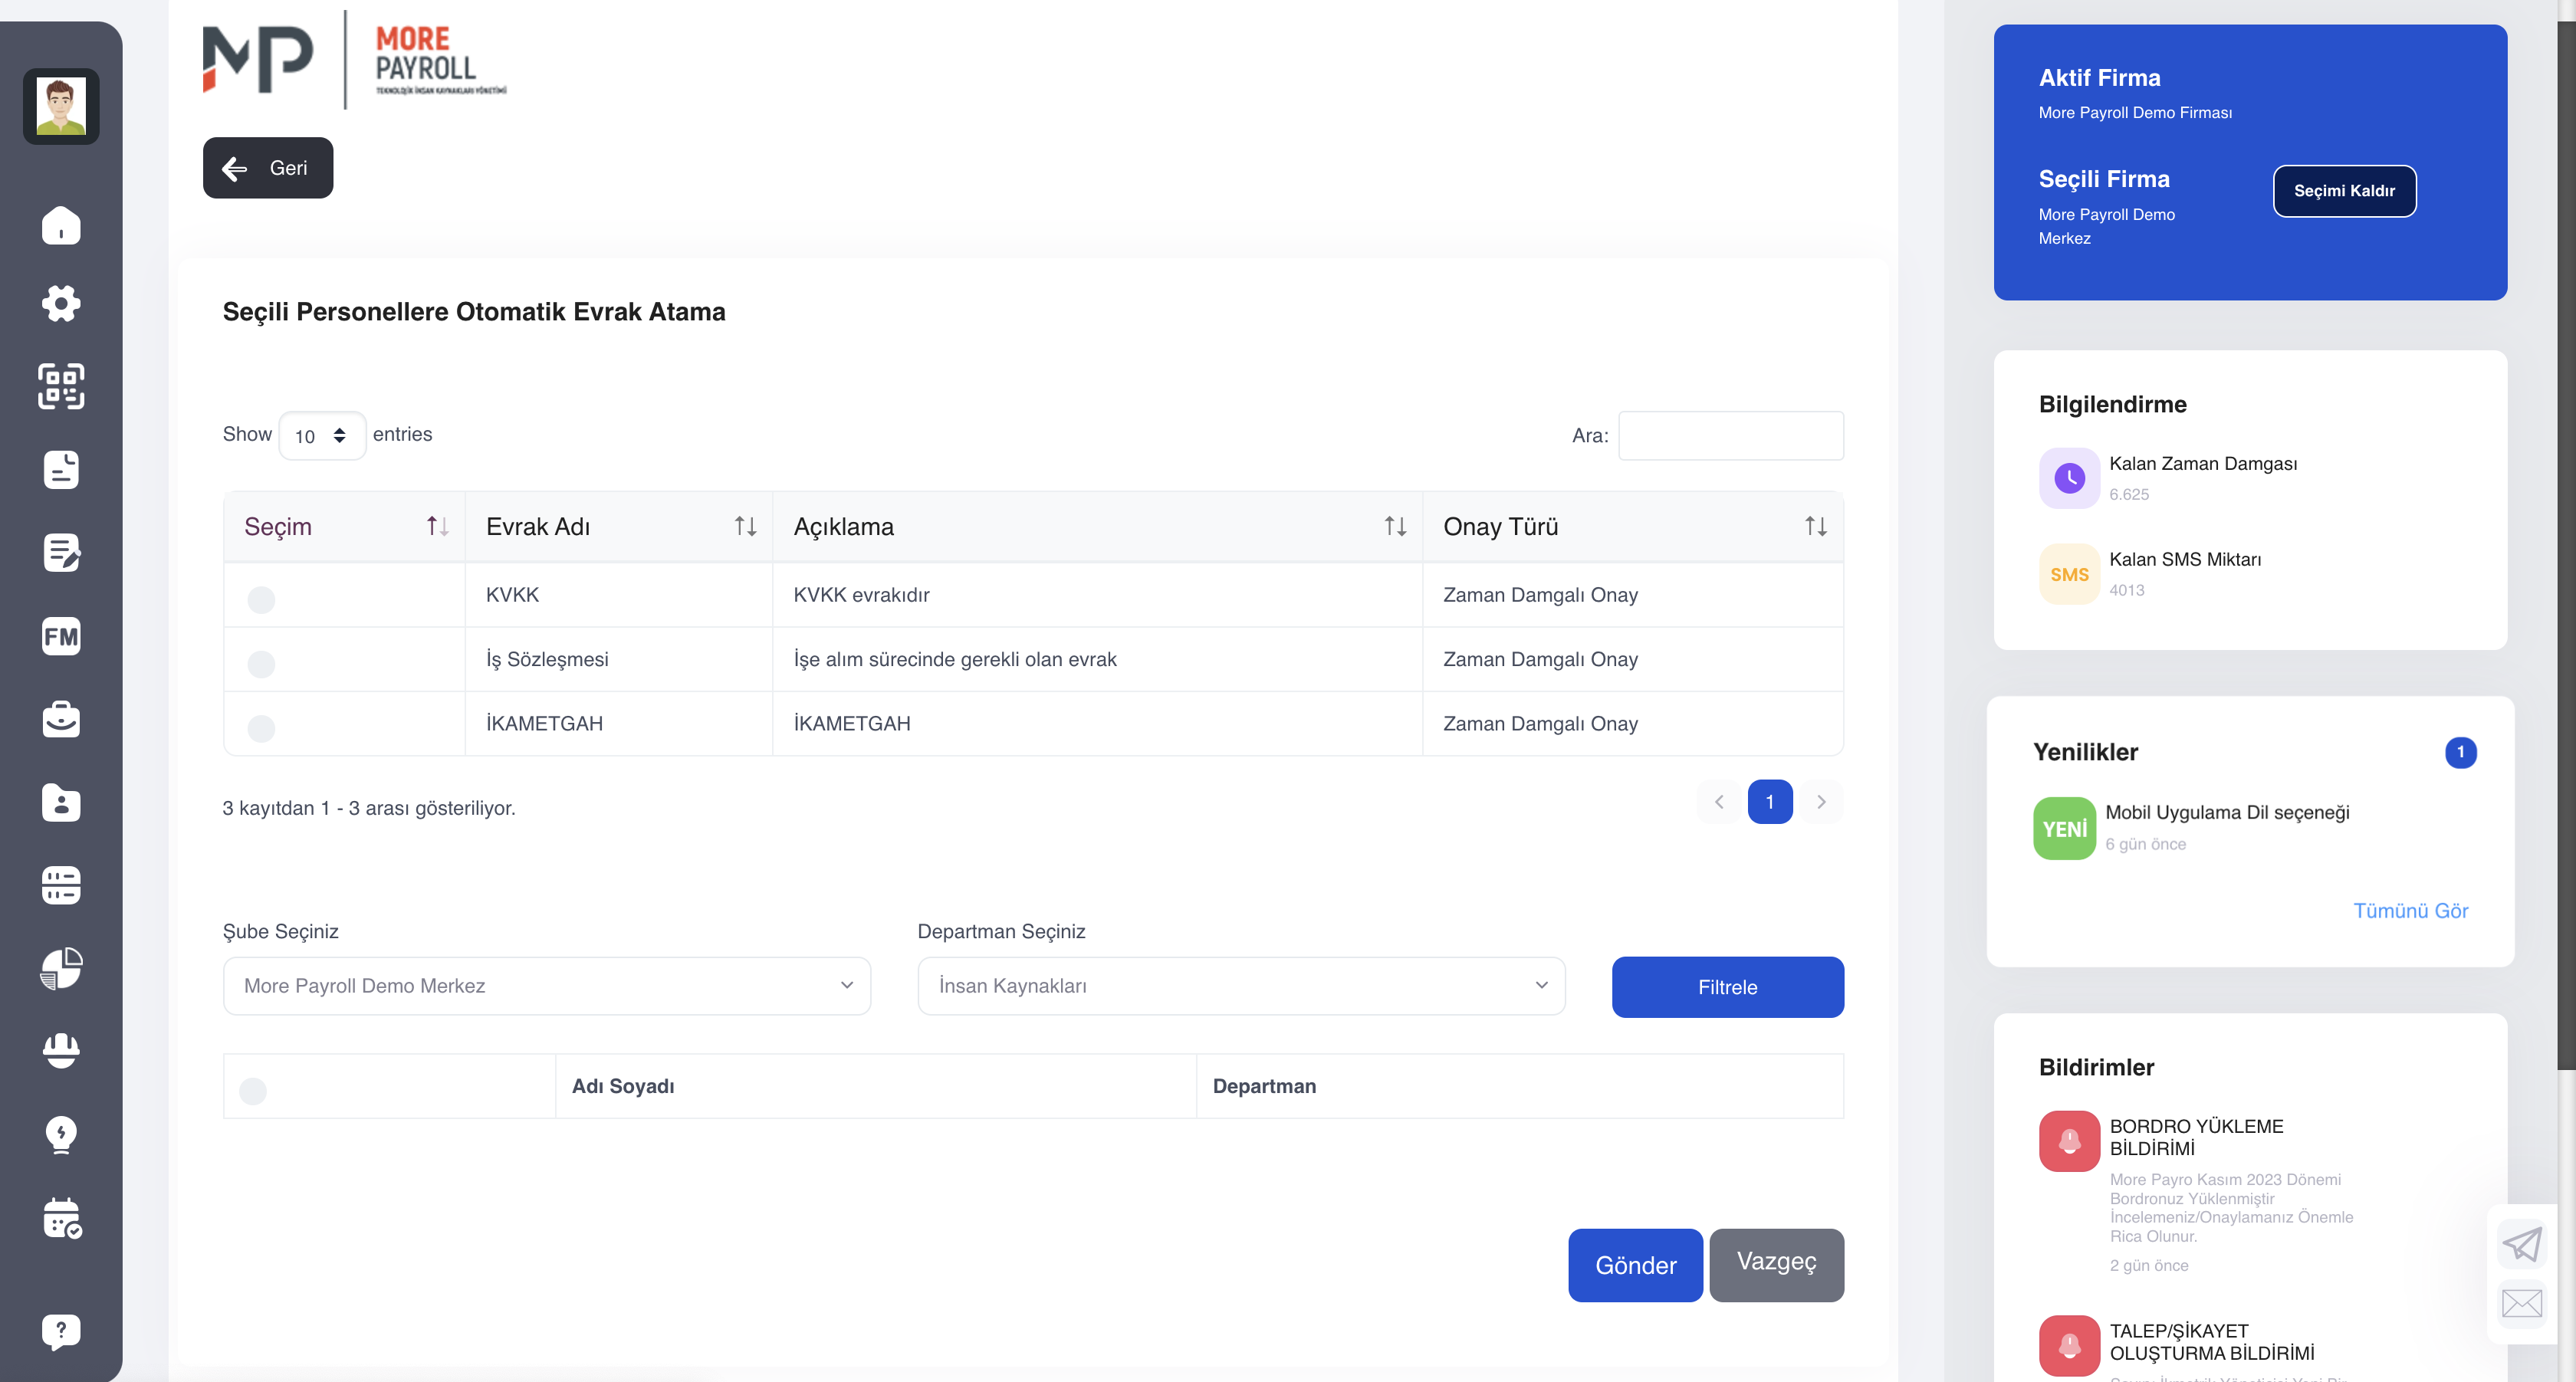Open the hard hat safety icon in sidebar
The width and height of the screenshot is (2576, 1382).
pos(61,1051)
